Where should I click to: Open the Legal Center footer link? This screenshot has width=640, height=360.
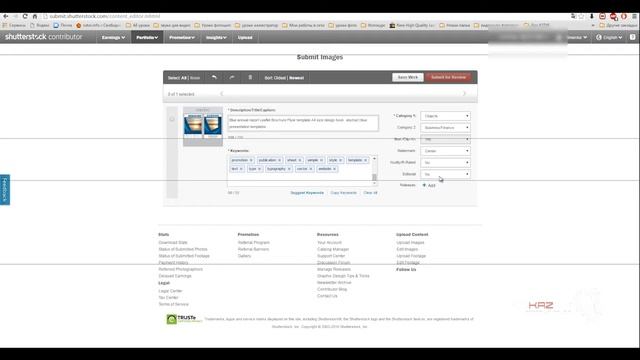pyautogui.click(x=170, y=291)
